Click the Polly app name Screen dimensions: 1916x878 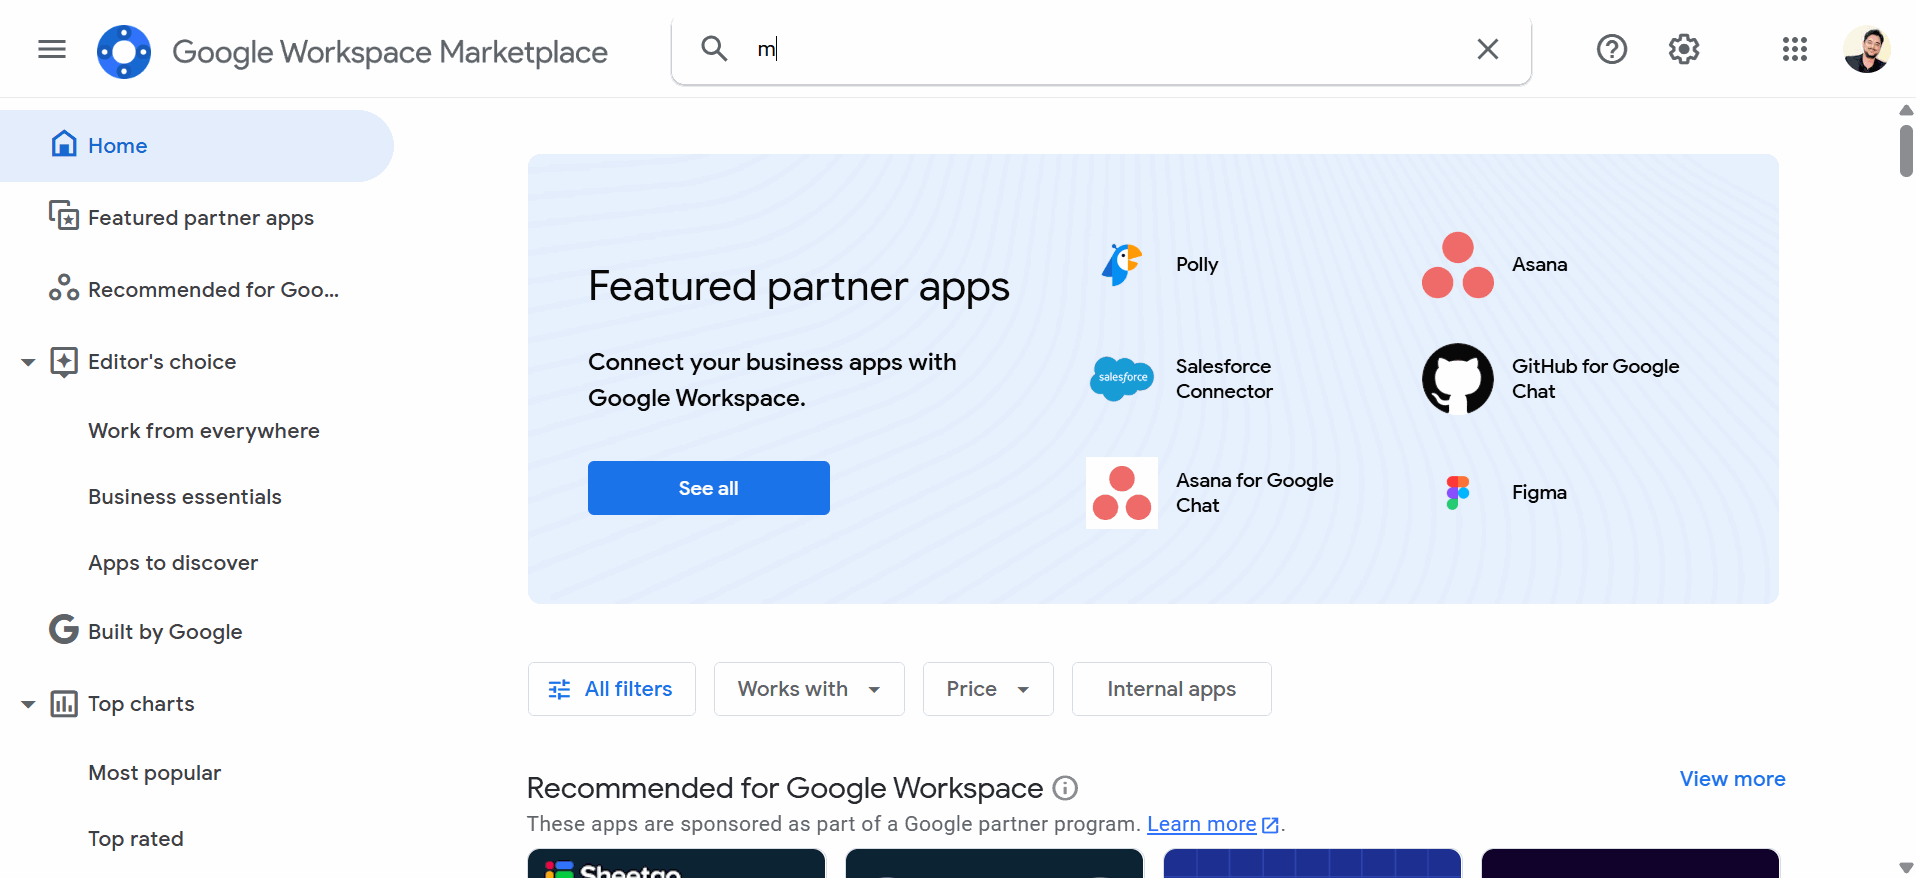(x=1197, y=265)
